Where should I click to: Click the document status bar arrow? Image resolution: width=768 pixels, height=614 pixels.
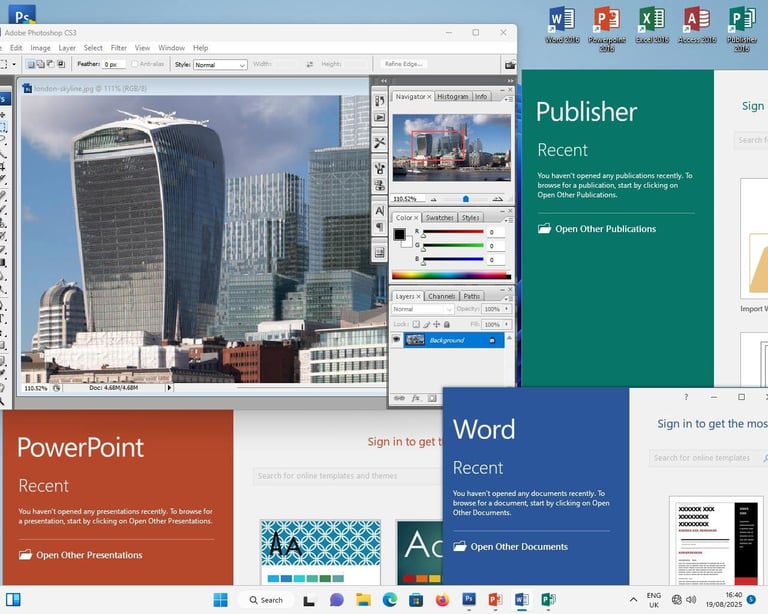169,388
